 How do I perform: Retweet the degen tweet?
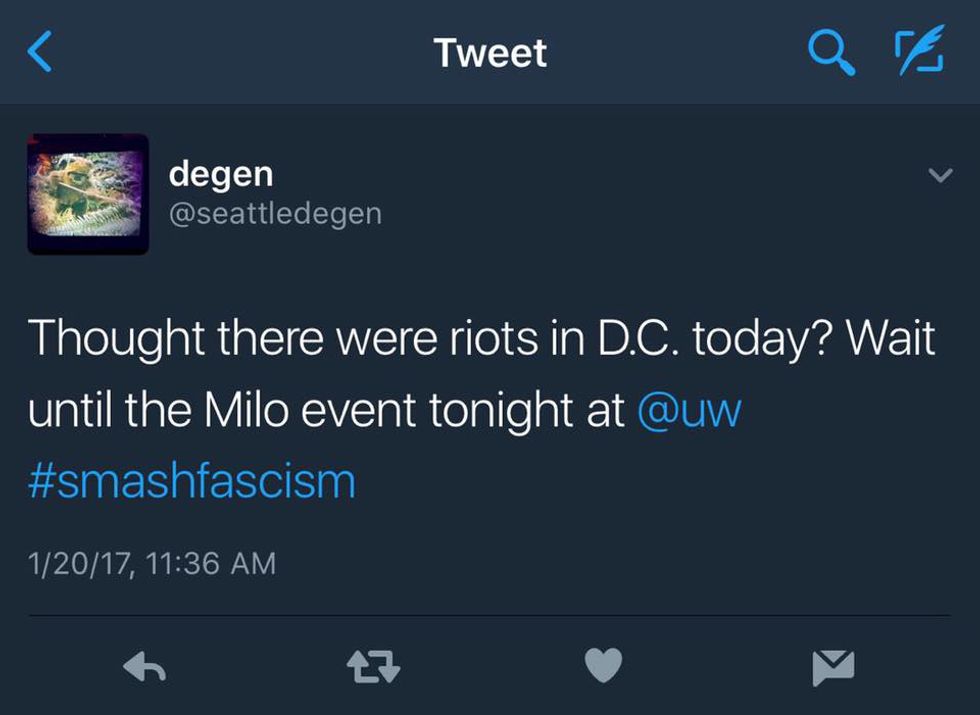371,666
